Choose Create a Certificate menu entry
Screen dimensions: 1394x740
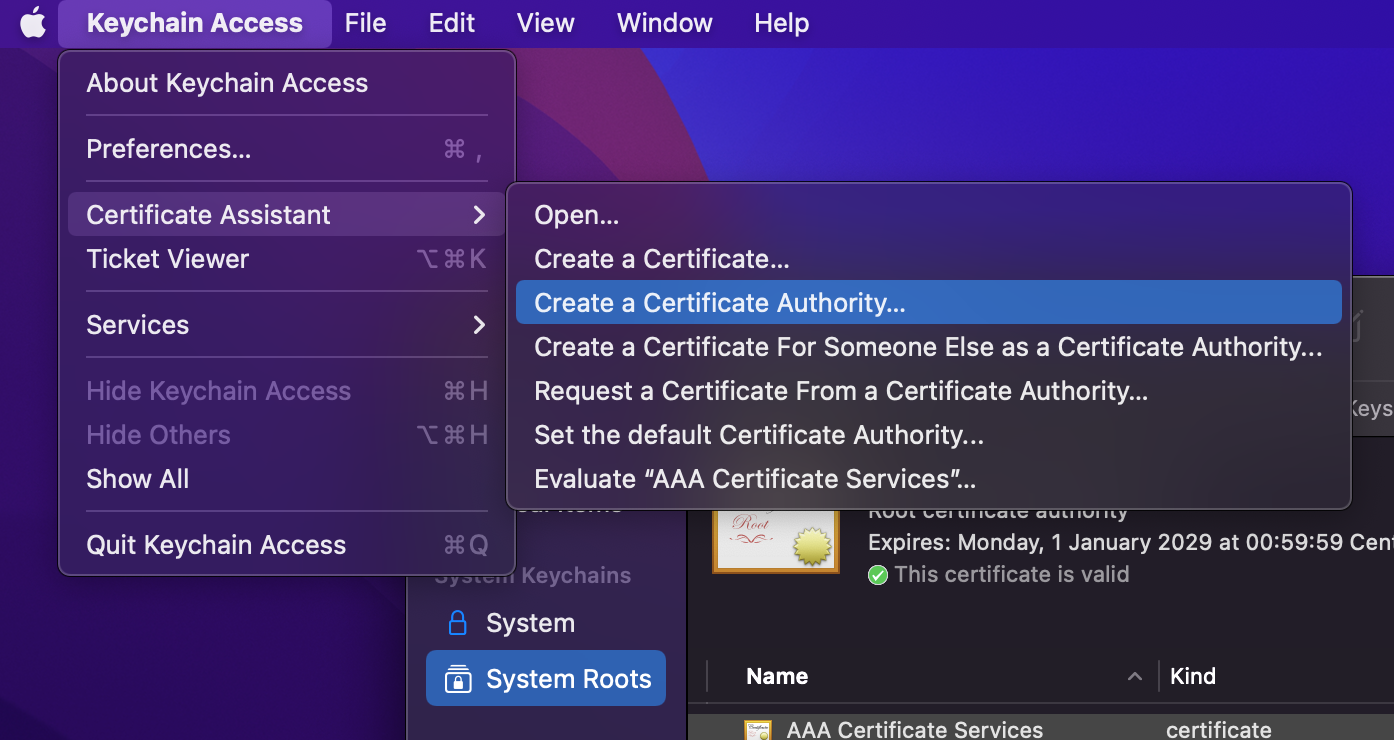pyautogui.click(x=661, y=259)
